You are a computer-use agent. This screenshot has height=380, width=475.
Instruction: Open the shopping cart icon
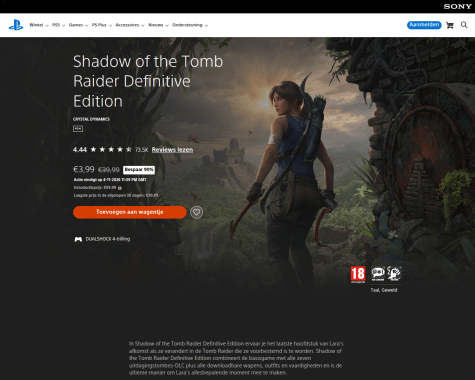(450, 25)
